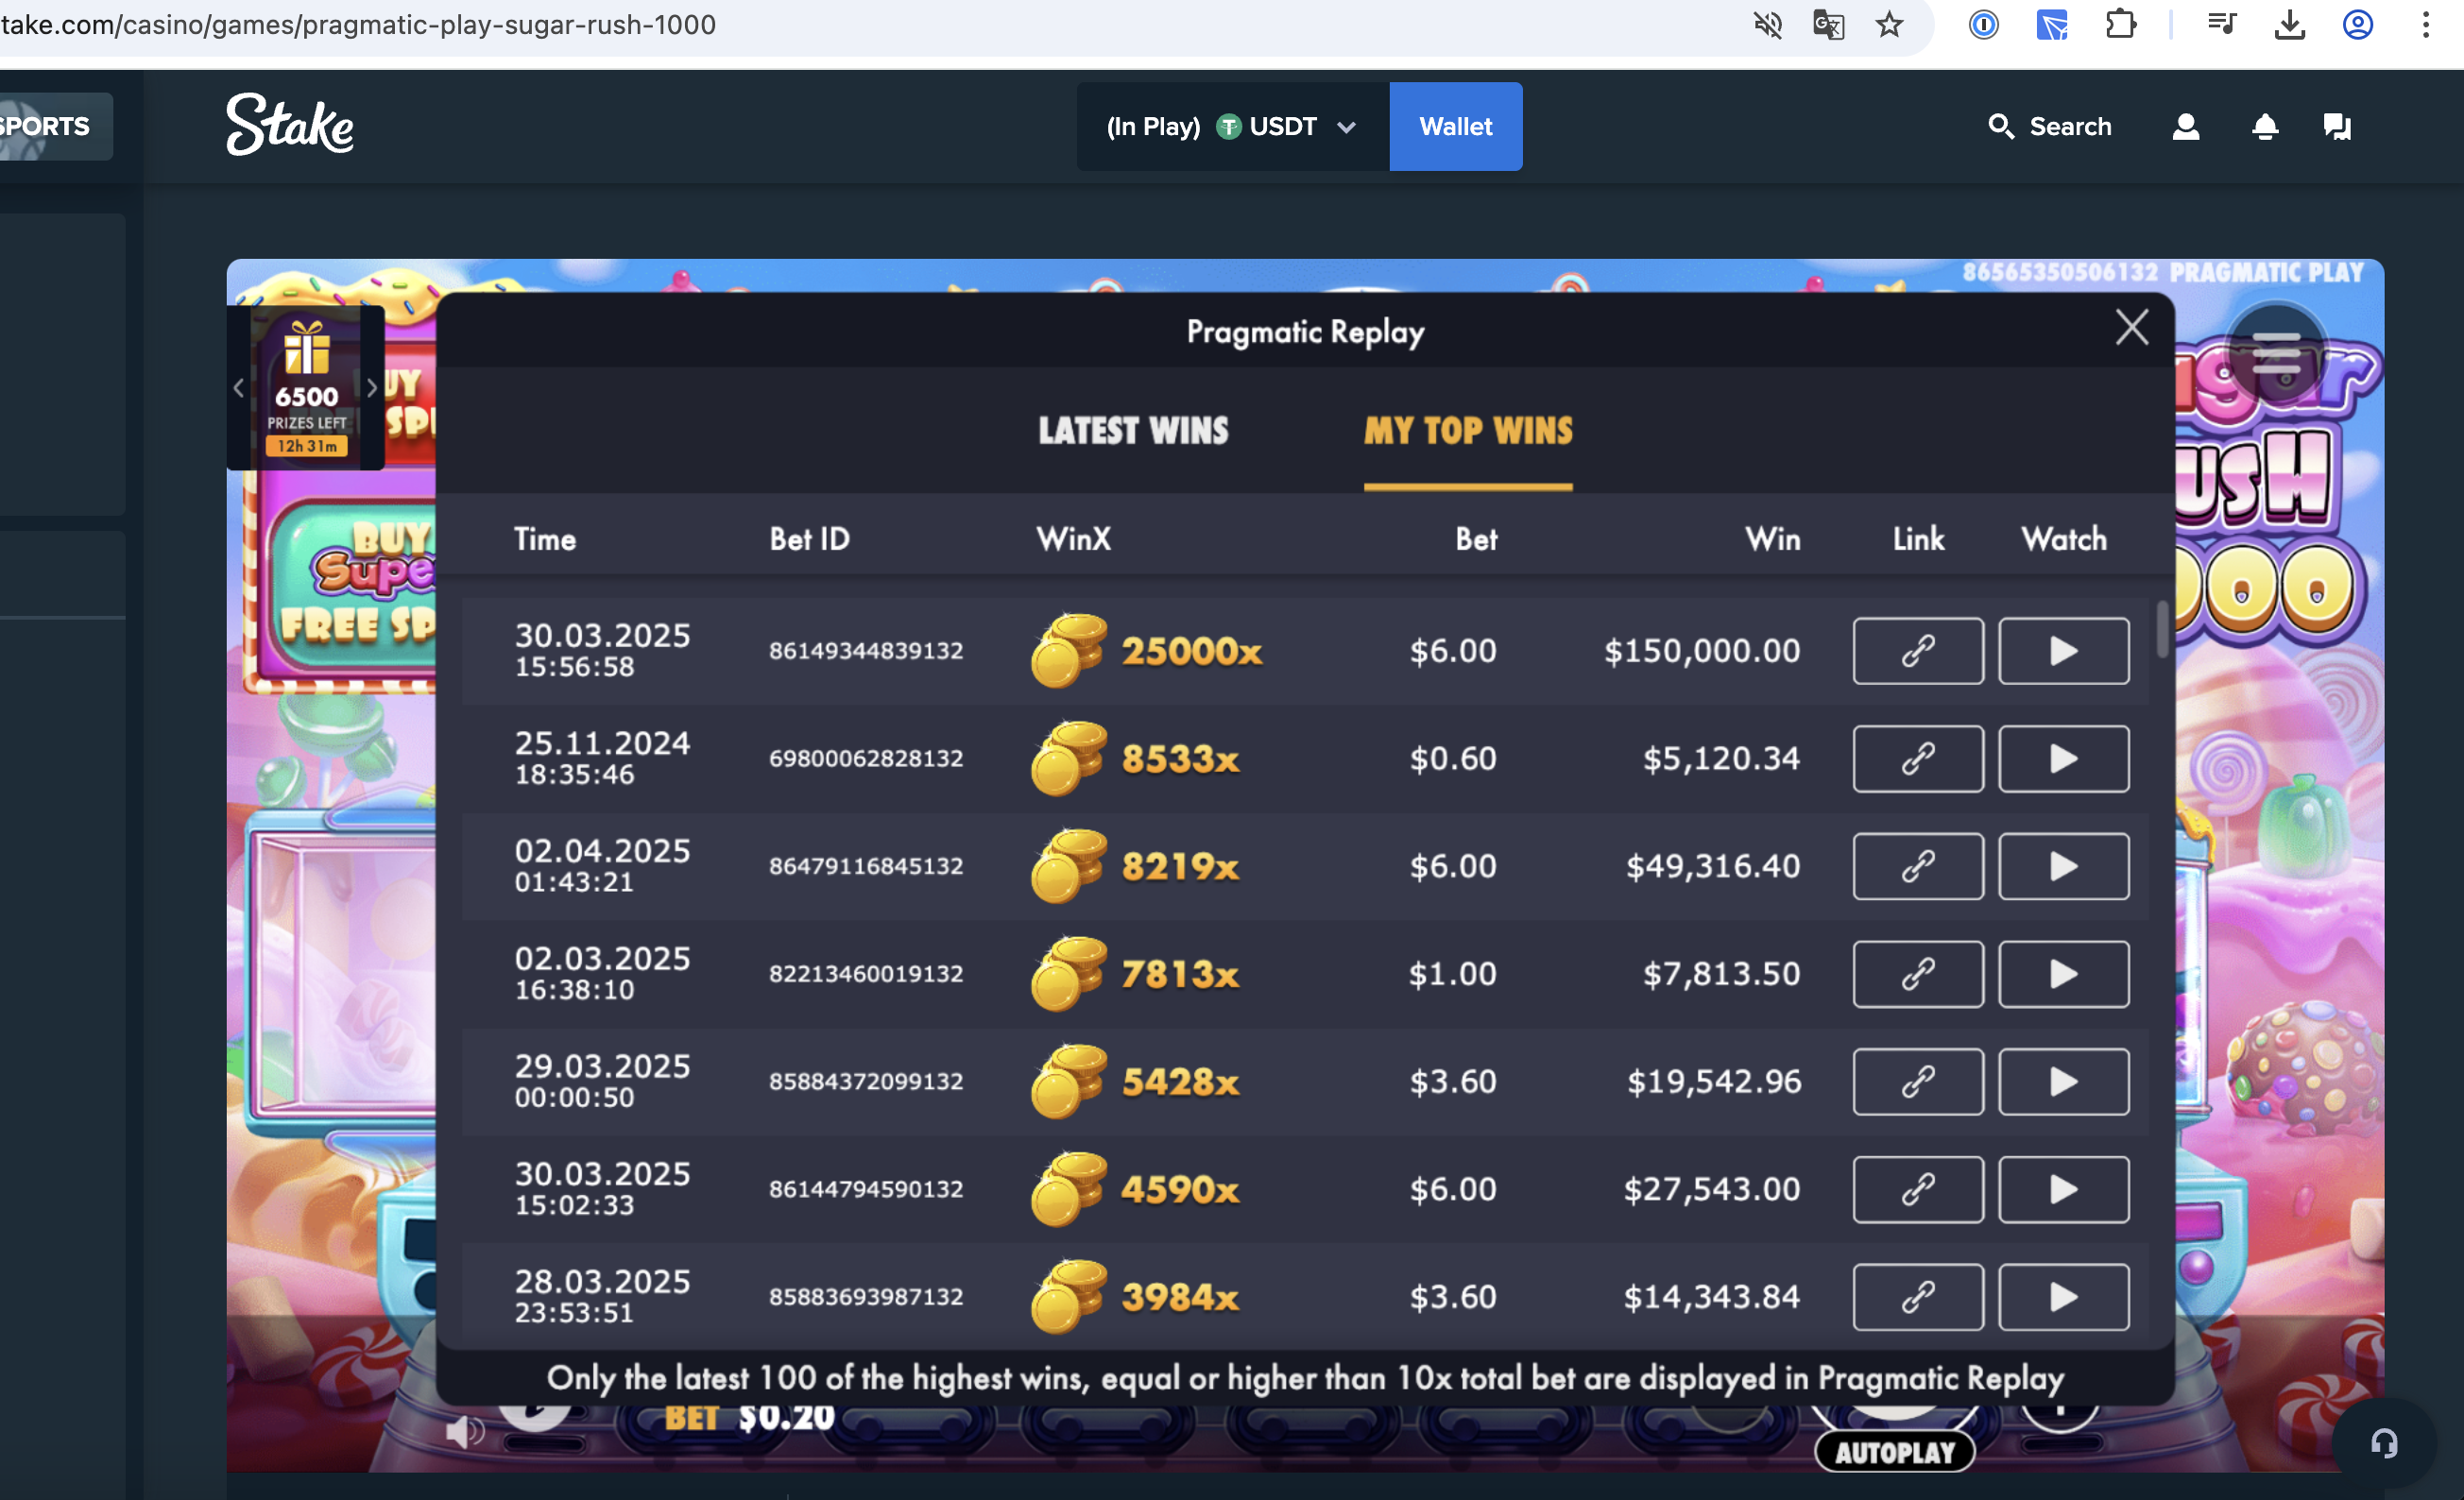Viewport: 2464px width, 1500px height.
Task: Watch replay of the 5428x win
Action: [2063, 1082]
